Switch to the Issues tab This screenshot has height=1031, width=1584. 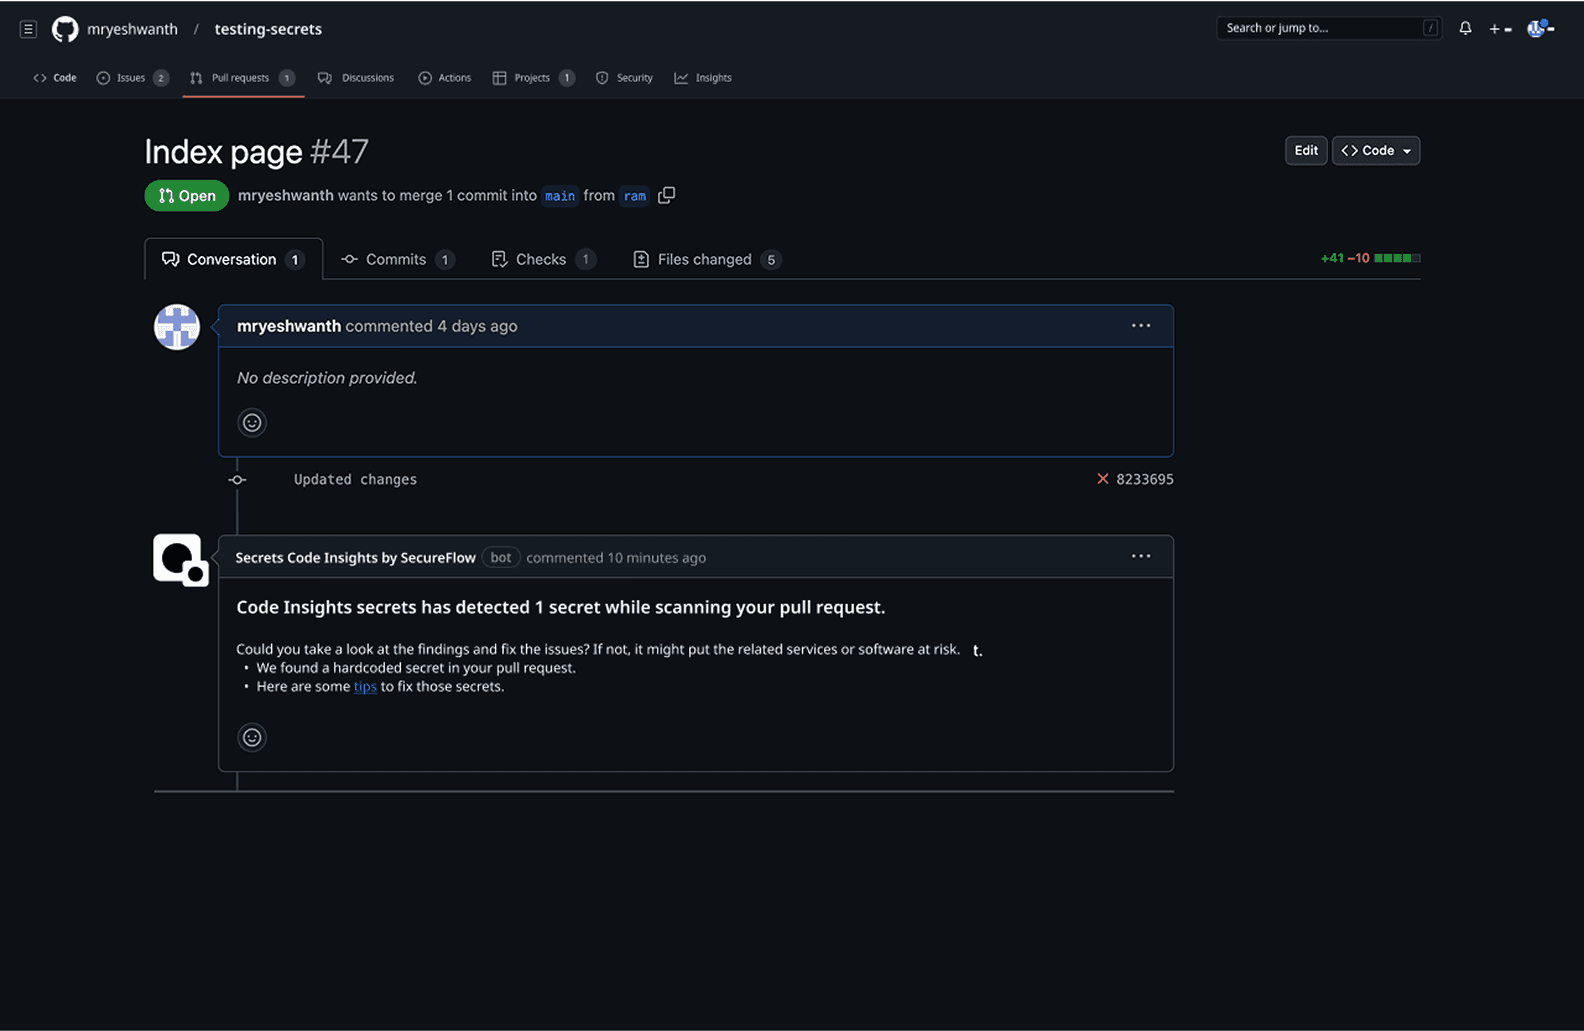point(132,78)
